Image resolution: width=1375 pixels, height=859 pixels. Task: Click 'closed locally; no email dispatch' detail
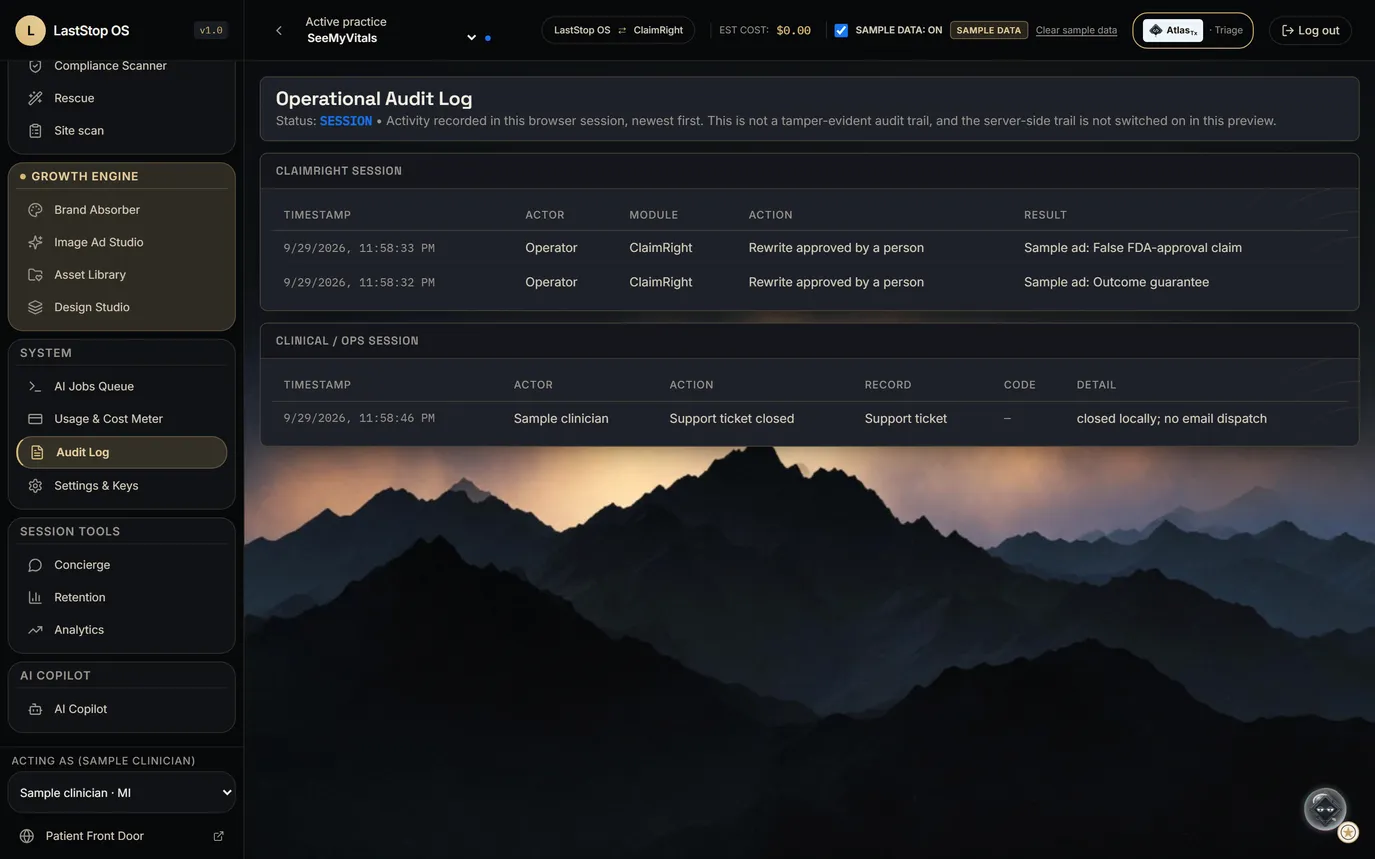(1172, 419)
